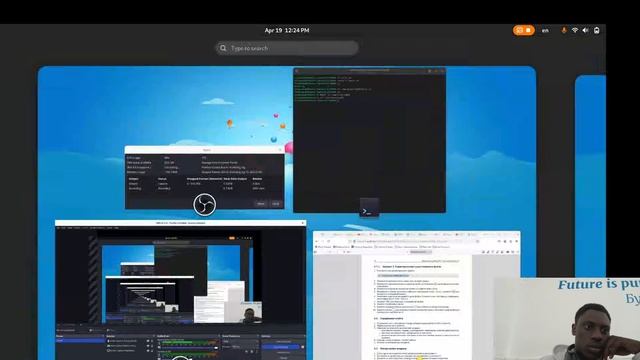Click the OBS logo badge on Stats window
The height and width of the screenshot is (360, 640).
pyautogui.click(x=204, y=204)
